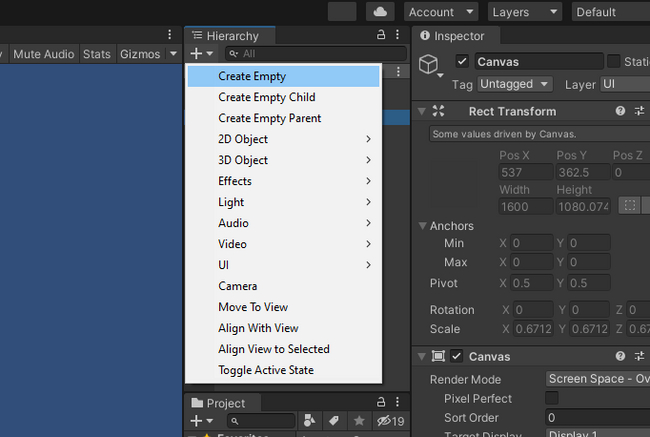
Task: Collapse the Anchors foldout
Action: [421, 226]
